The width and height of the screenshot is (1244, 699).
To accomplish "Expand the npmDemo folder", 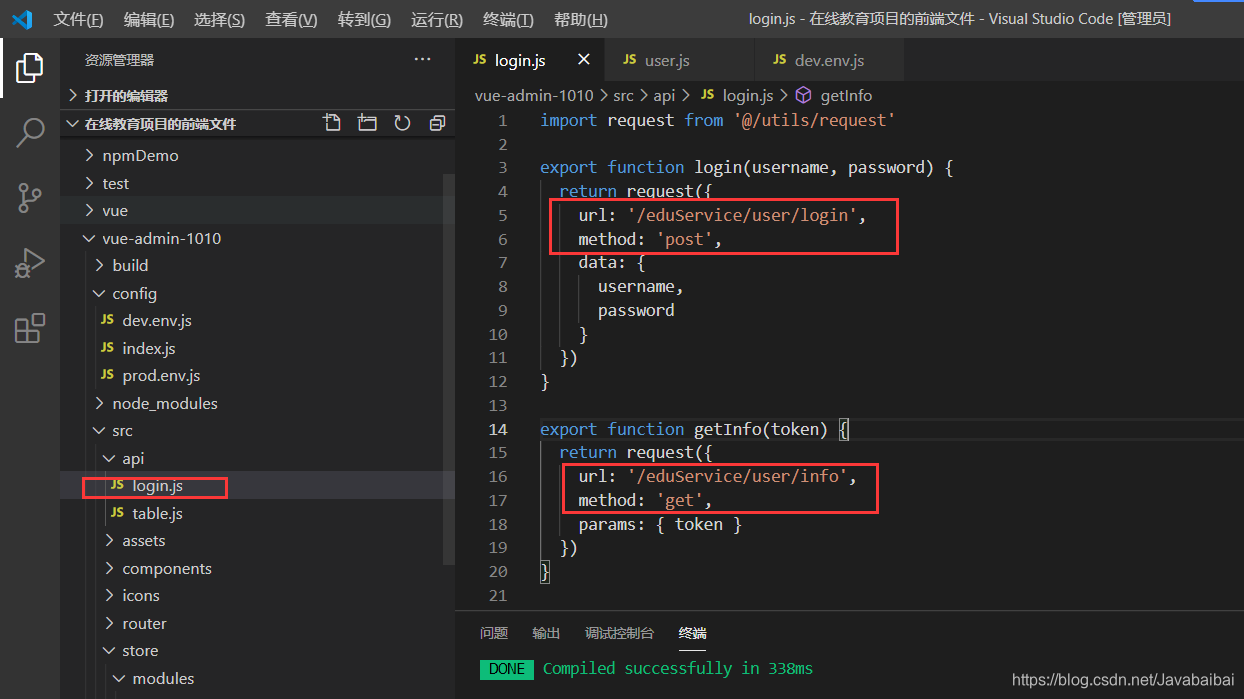I will (89, 155).
